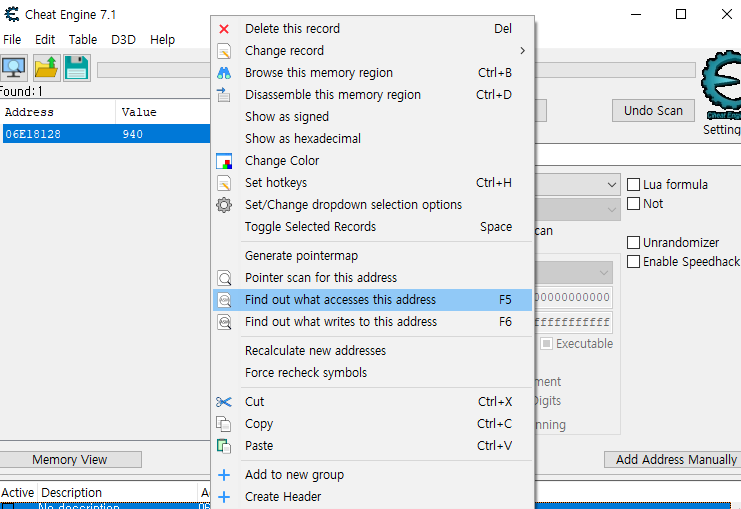Click the binoculars Browse memory icon
The width and height of the screenshot is (741, 509).
coord(224,73)
